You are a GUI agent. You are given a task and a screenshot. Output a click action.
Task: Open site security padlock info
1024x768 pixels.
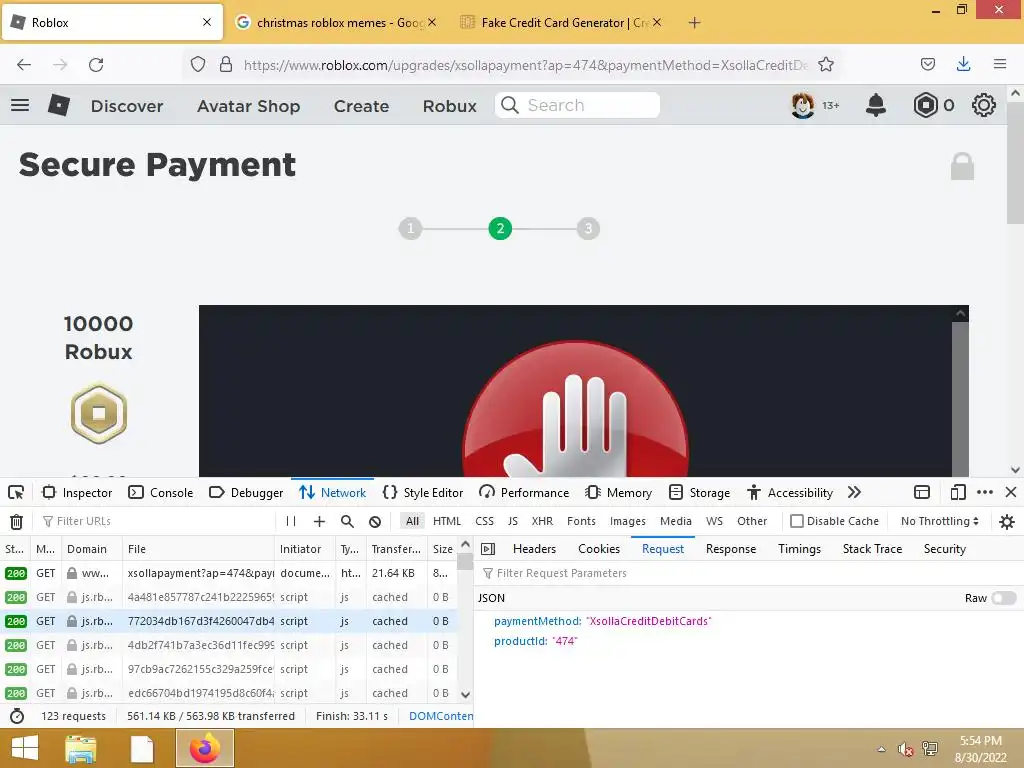click(x=226, y=65)
